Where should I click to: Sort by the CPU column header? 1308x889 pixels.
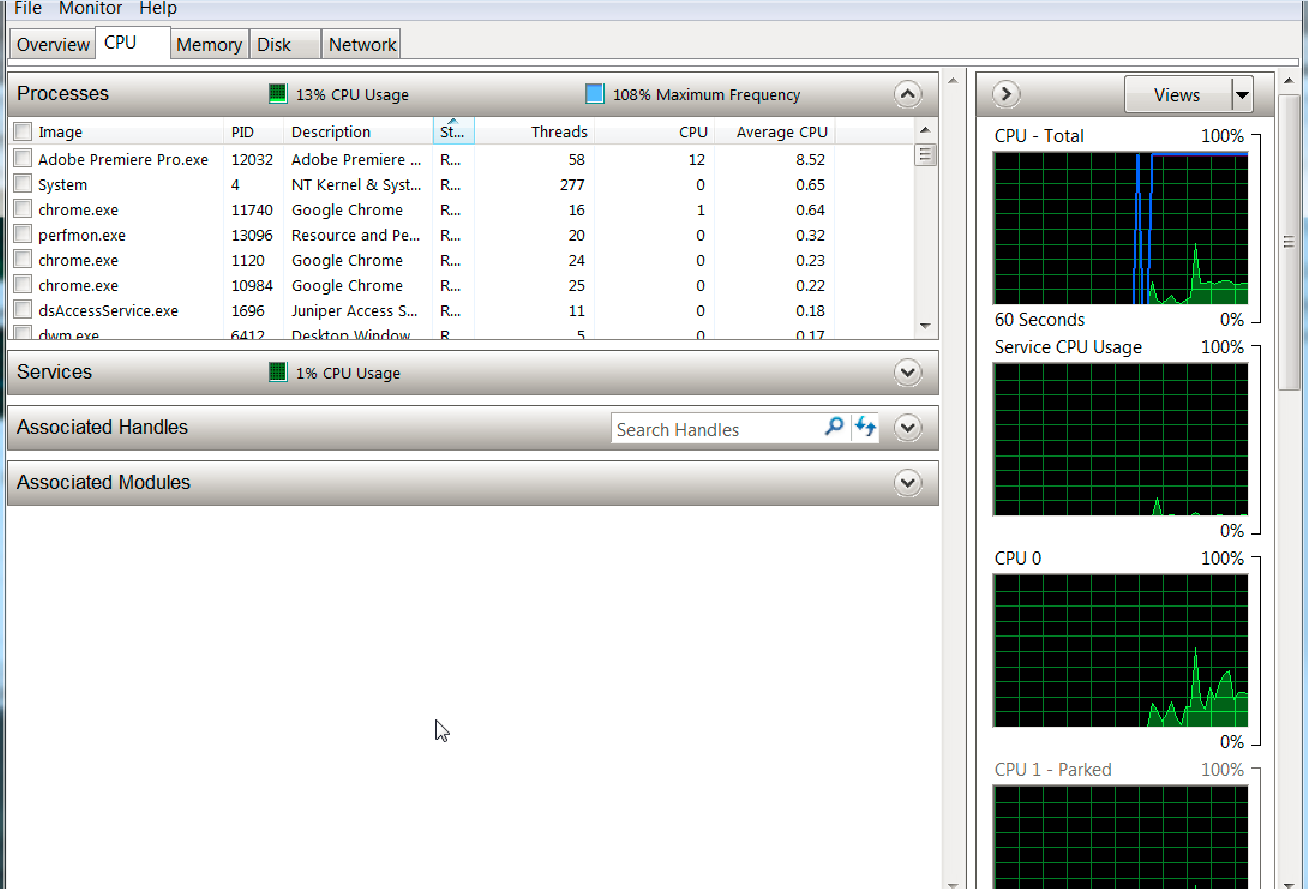tap(654, 131)
